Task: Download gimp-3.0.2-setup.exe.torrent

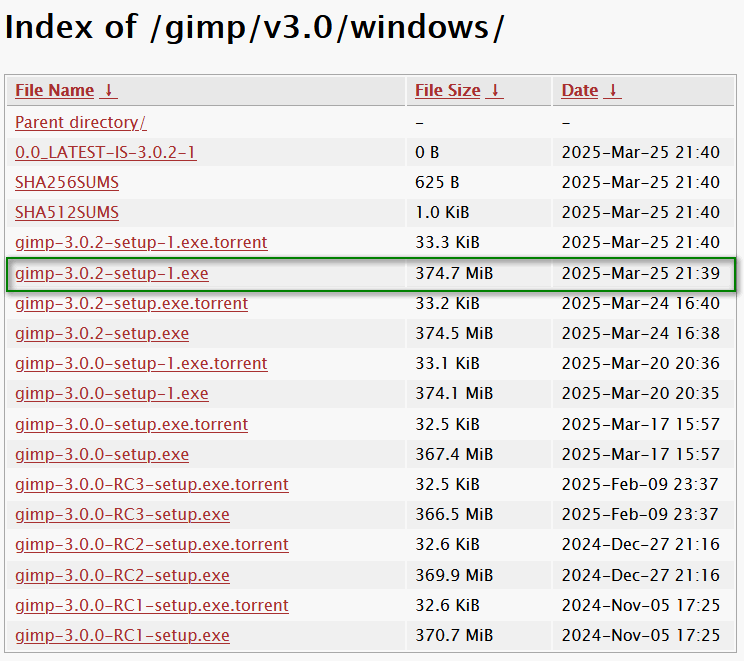Action: (x=131, y=303)
